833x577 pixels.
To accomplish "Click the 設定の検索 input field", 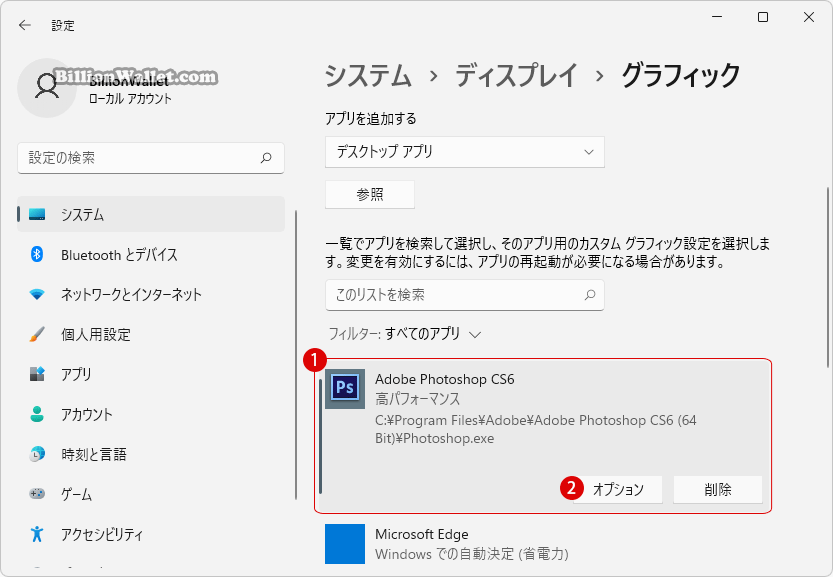I will point(151,158).
